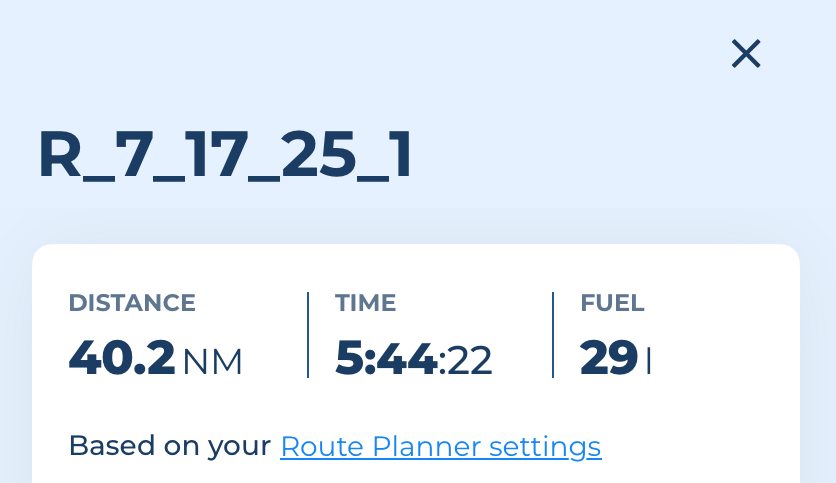The image size is (836, 483).
Task: Click the NM distance unit
Action: 213,362
